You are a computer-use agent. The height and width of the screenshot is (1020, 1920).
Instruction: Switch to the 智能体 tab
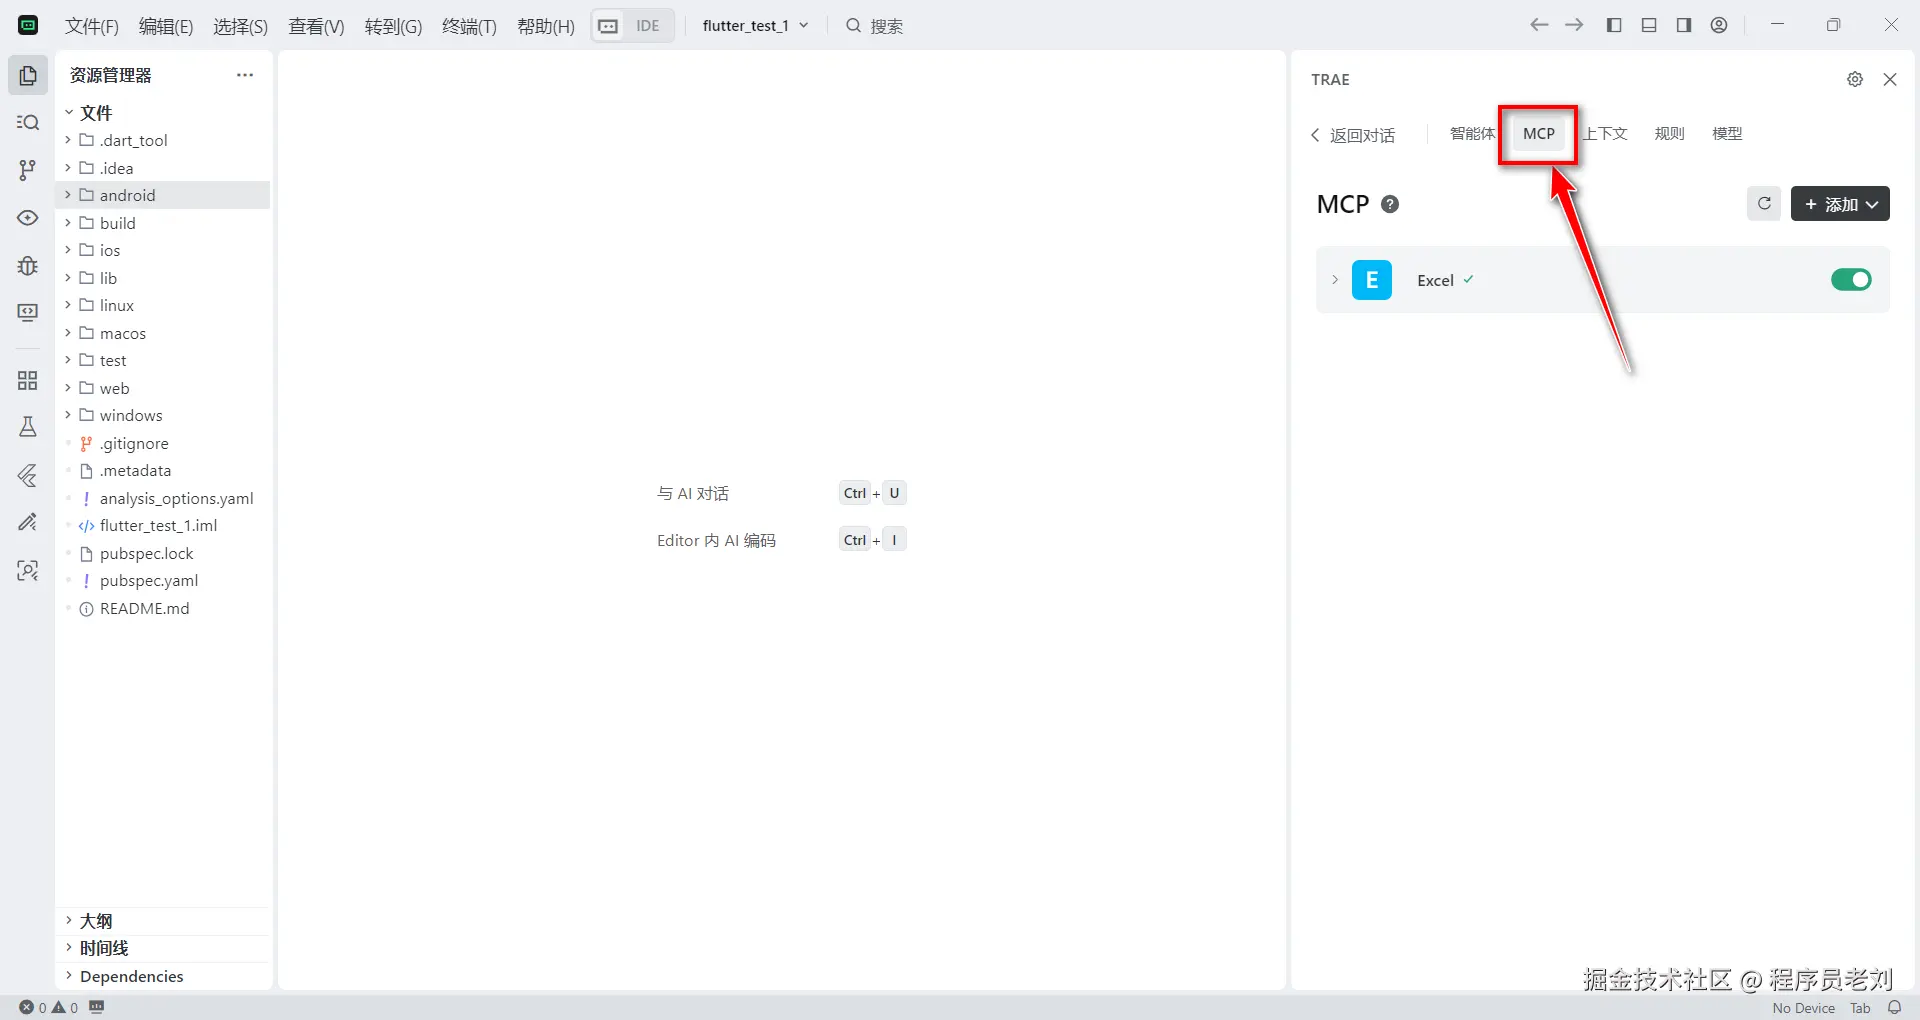(1472, 133)
